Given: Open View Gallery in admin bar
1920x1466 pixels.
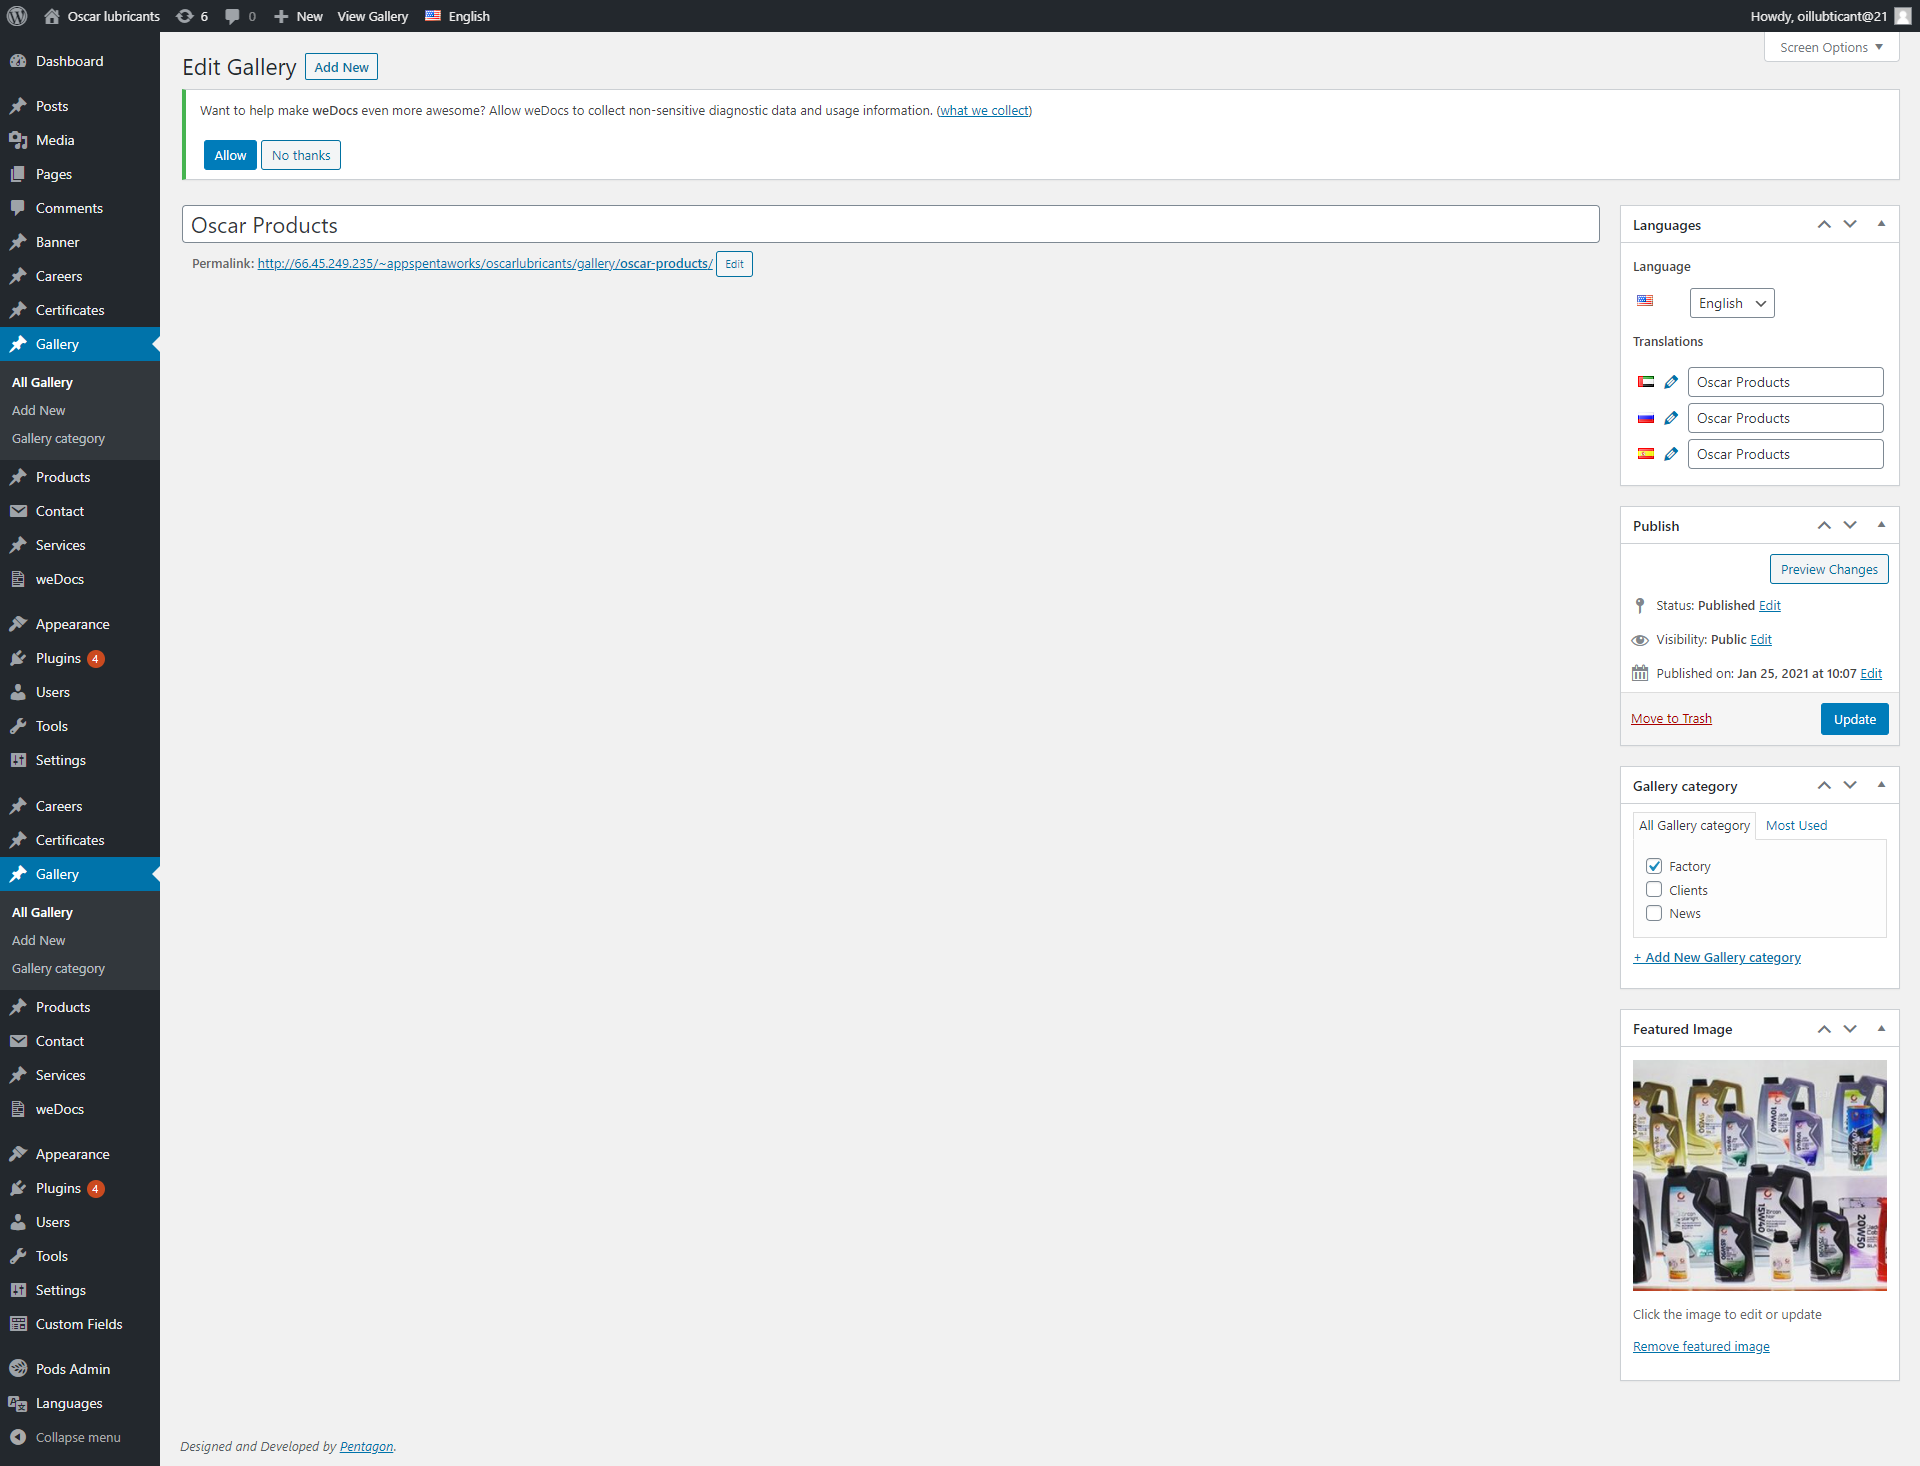Looking at the screenshot, I should pyautogui.click(x=373, y=16).
